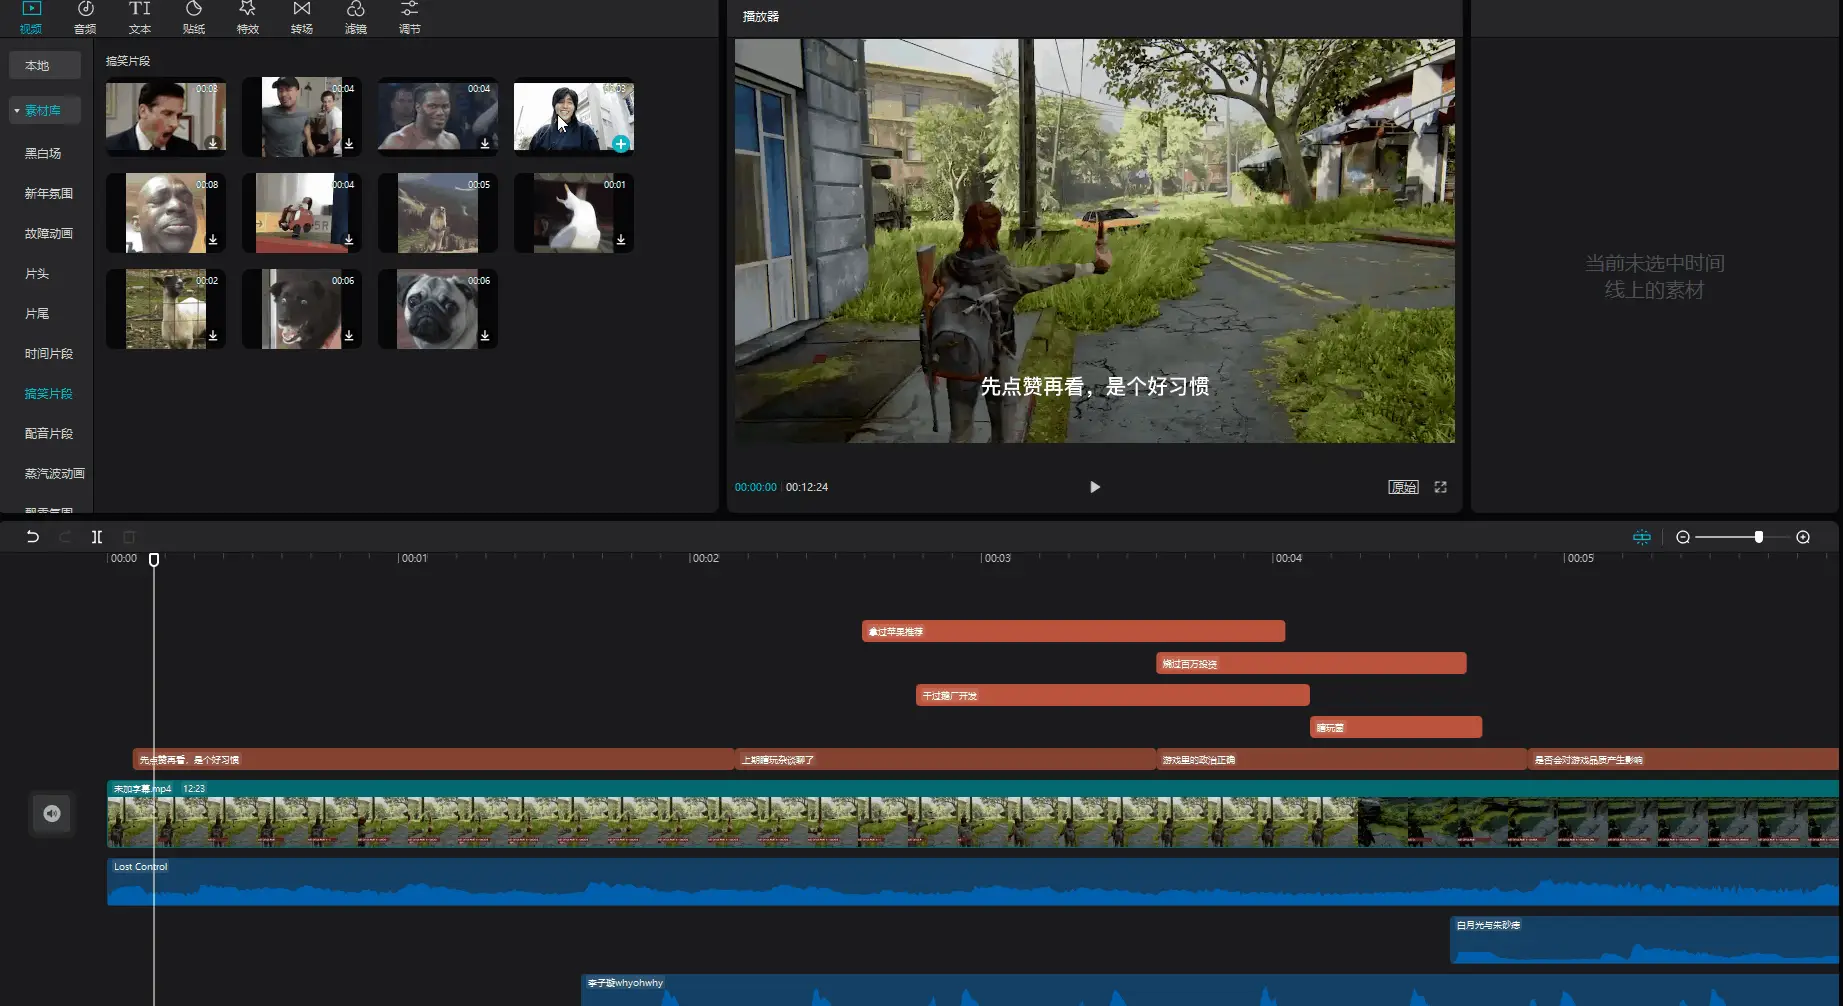Open the 贴纸 (stickers) tab
This screenshot has width=1843, height=1006.
click(193, 17)
